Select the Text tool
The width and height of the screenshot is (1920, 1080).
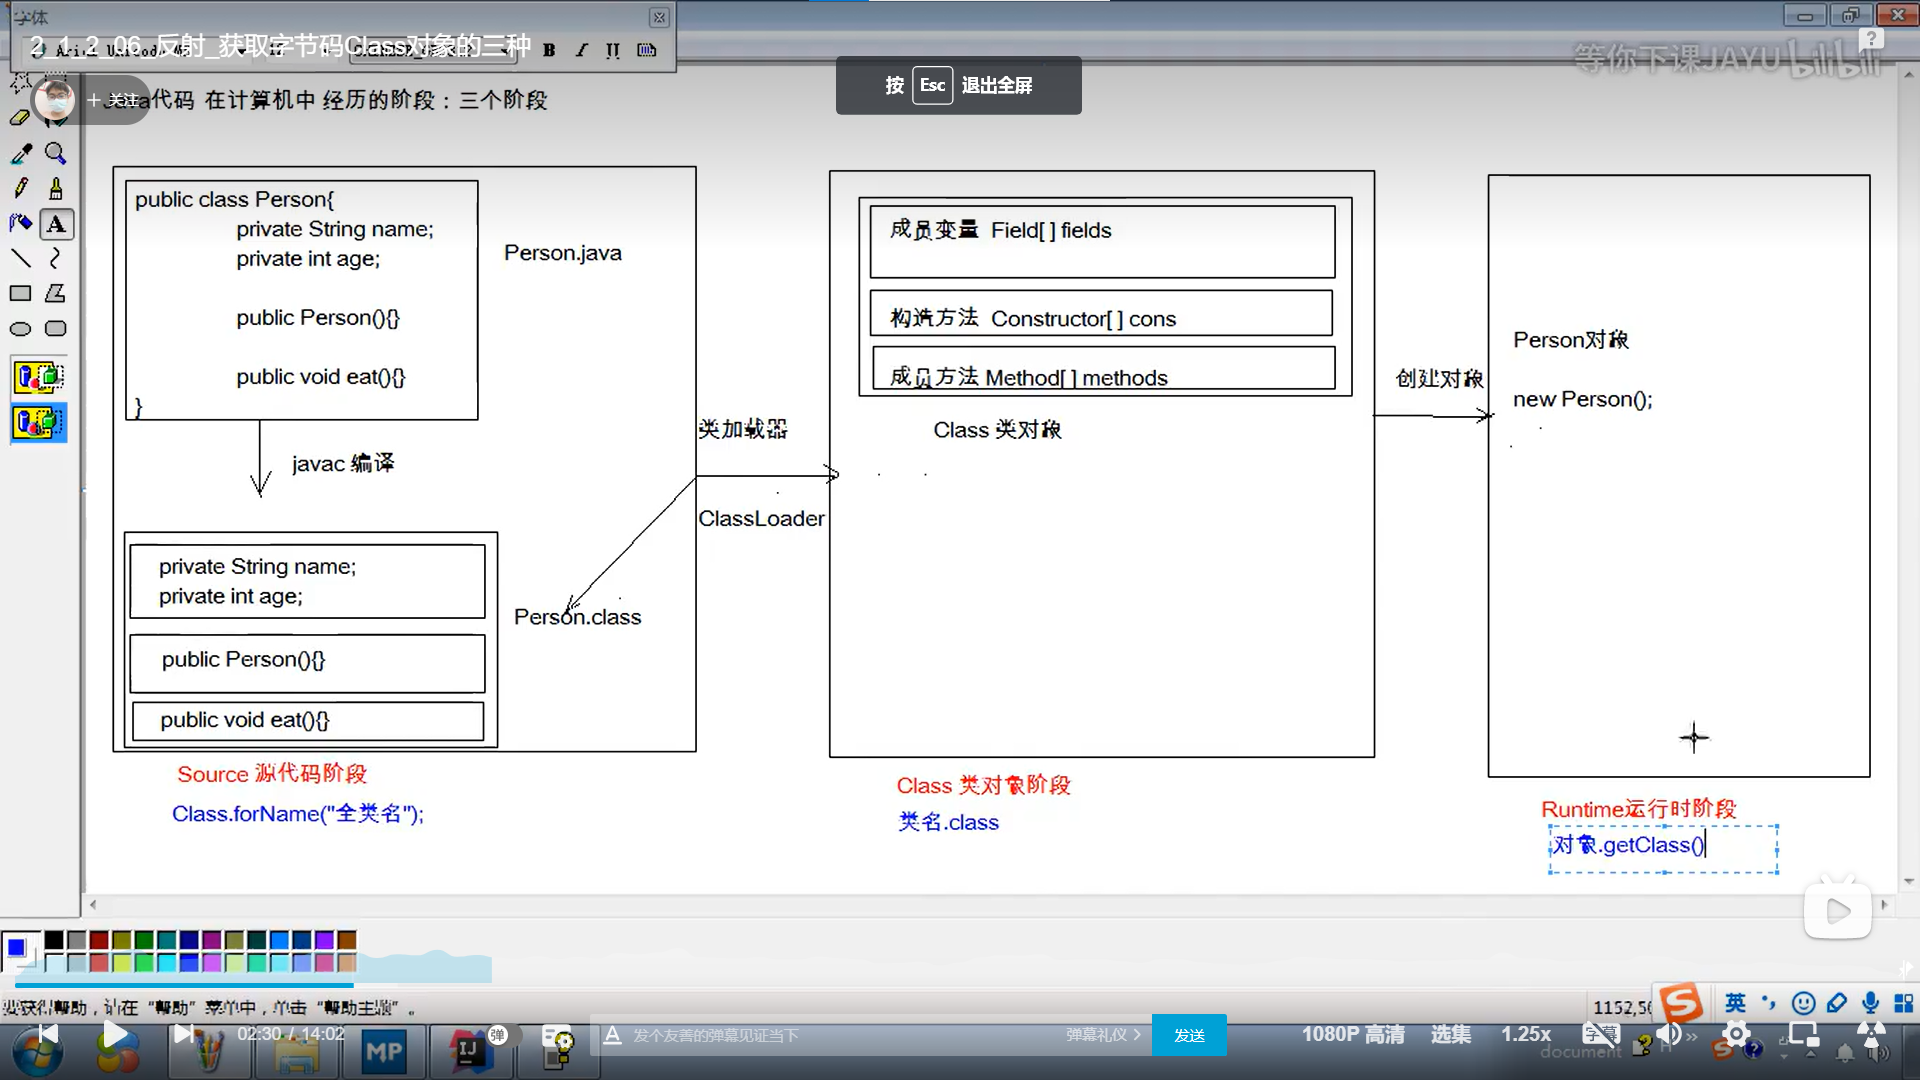(x=56, y=224)
